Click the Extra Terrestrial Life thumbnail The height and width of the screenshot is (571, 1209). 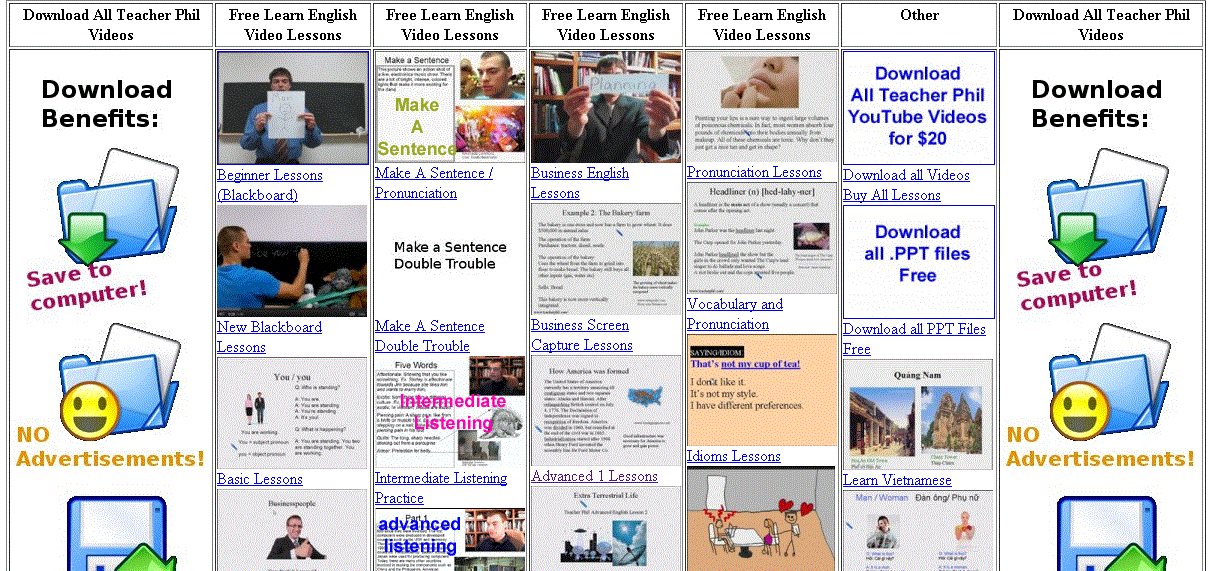point(606,529)
